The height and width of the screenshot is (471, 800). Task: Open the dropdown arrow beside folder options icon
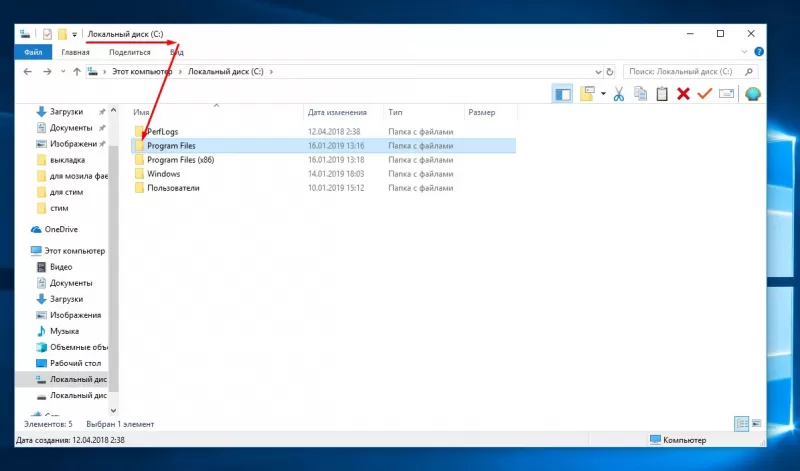[x=603, y=94]
